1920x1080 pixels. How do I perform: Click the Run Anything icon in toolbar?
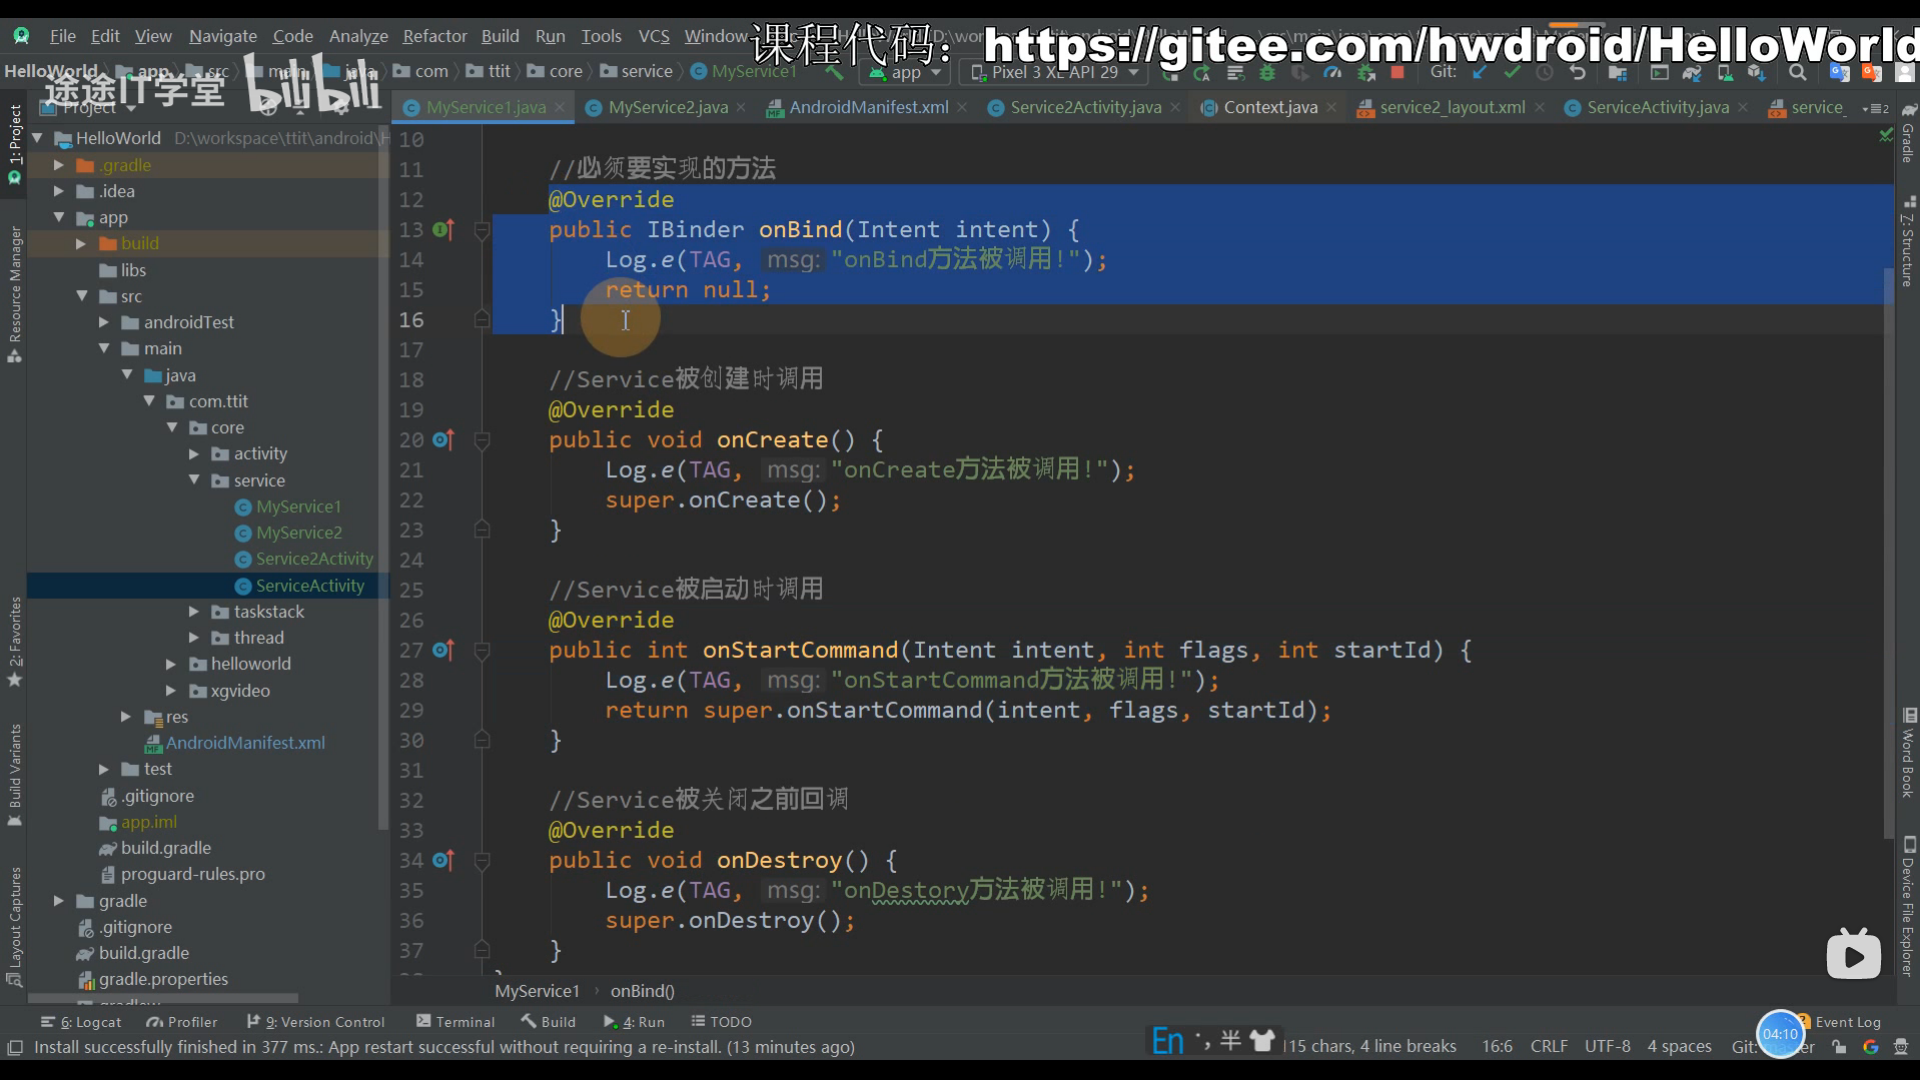coord(1660,72)
